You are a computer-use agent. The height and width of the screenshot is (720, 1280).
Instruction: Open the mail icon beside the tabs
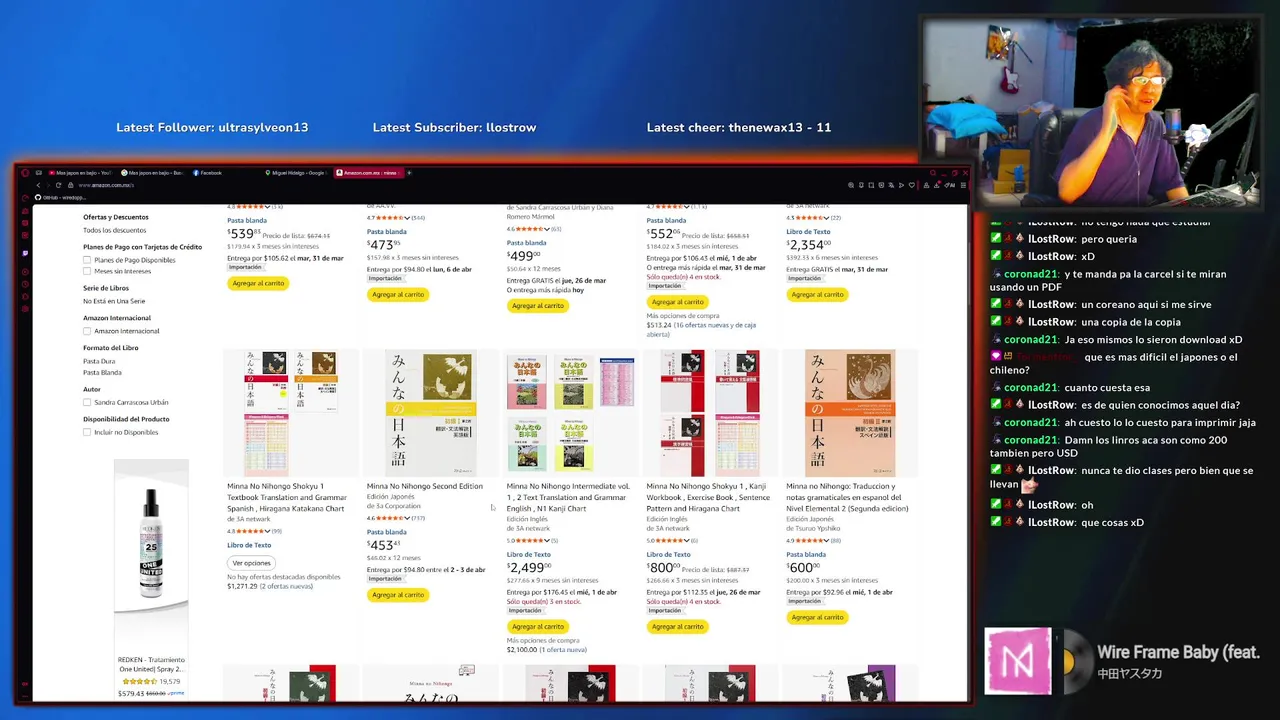click(39, 173)
